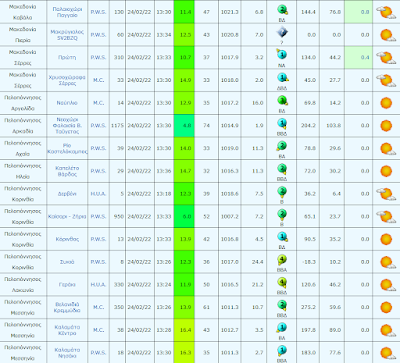
Task: Open the Κόρινθος station link
Action: 67,239
